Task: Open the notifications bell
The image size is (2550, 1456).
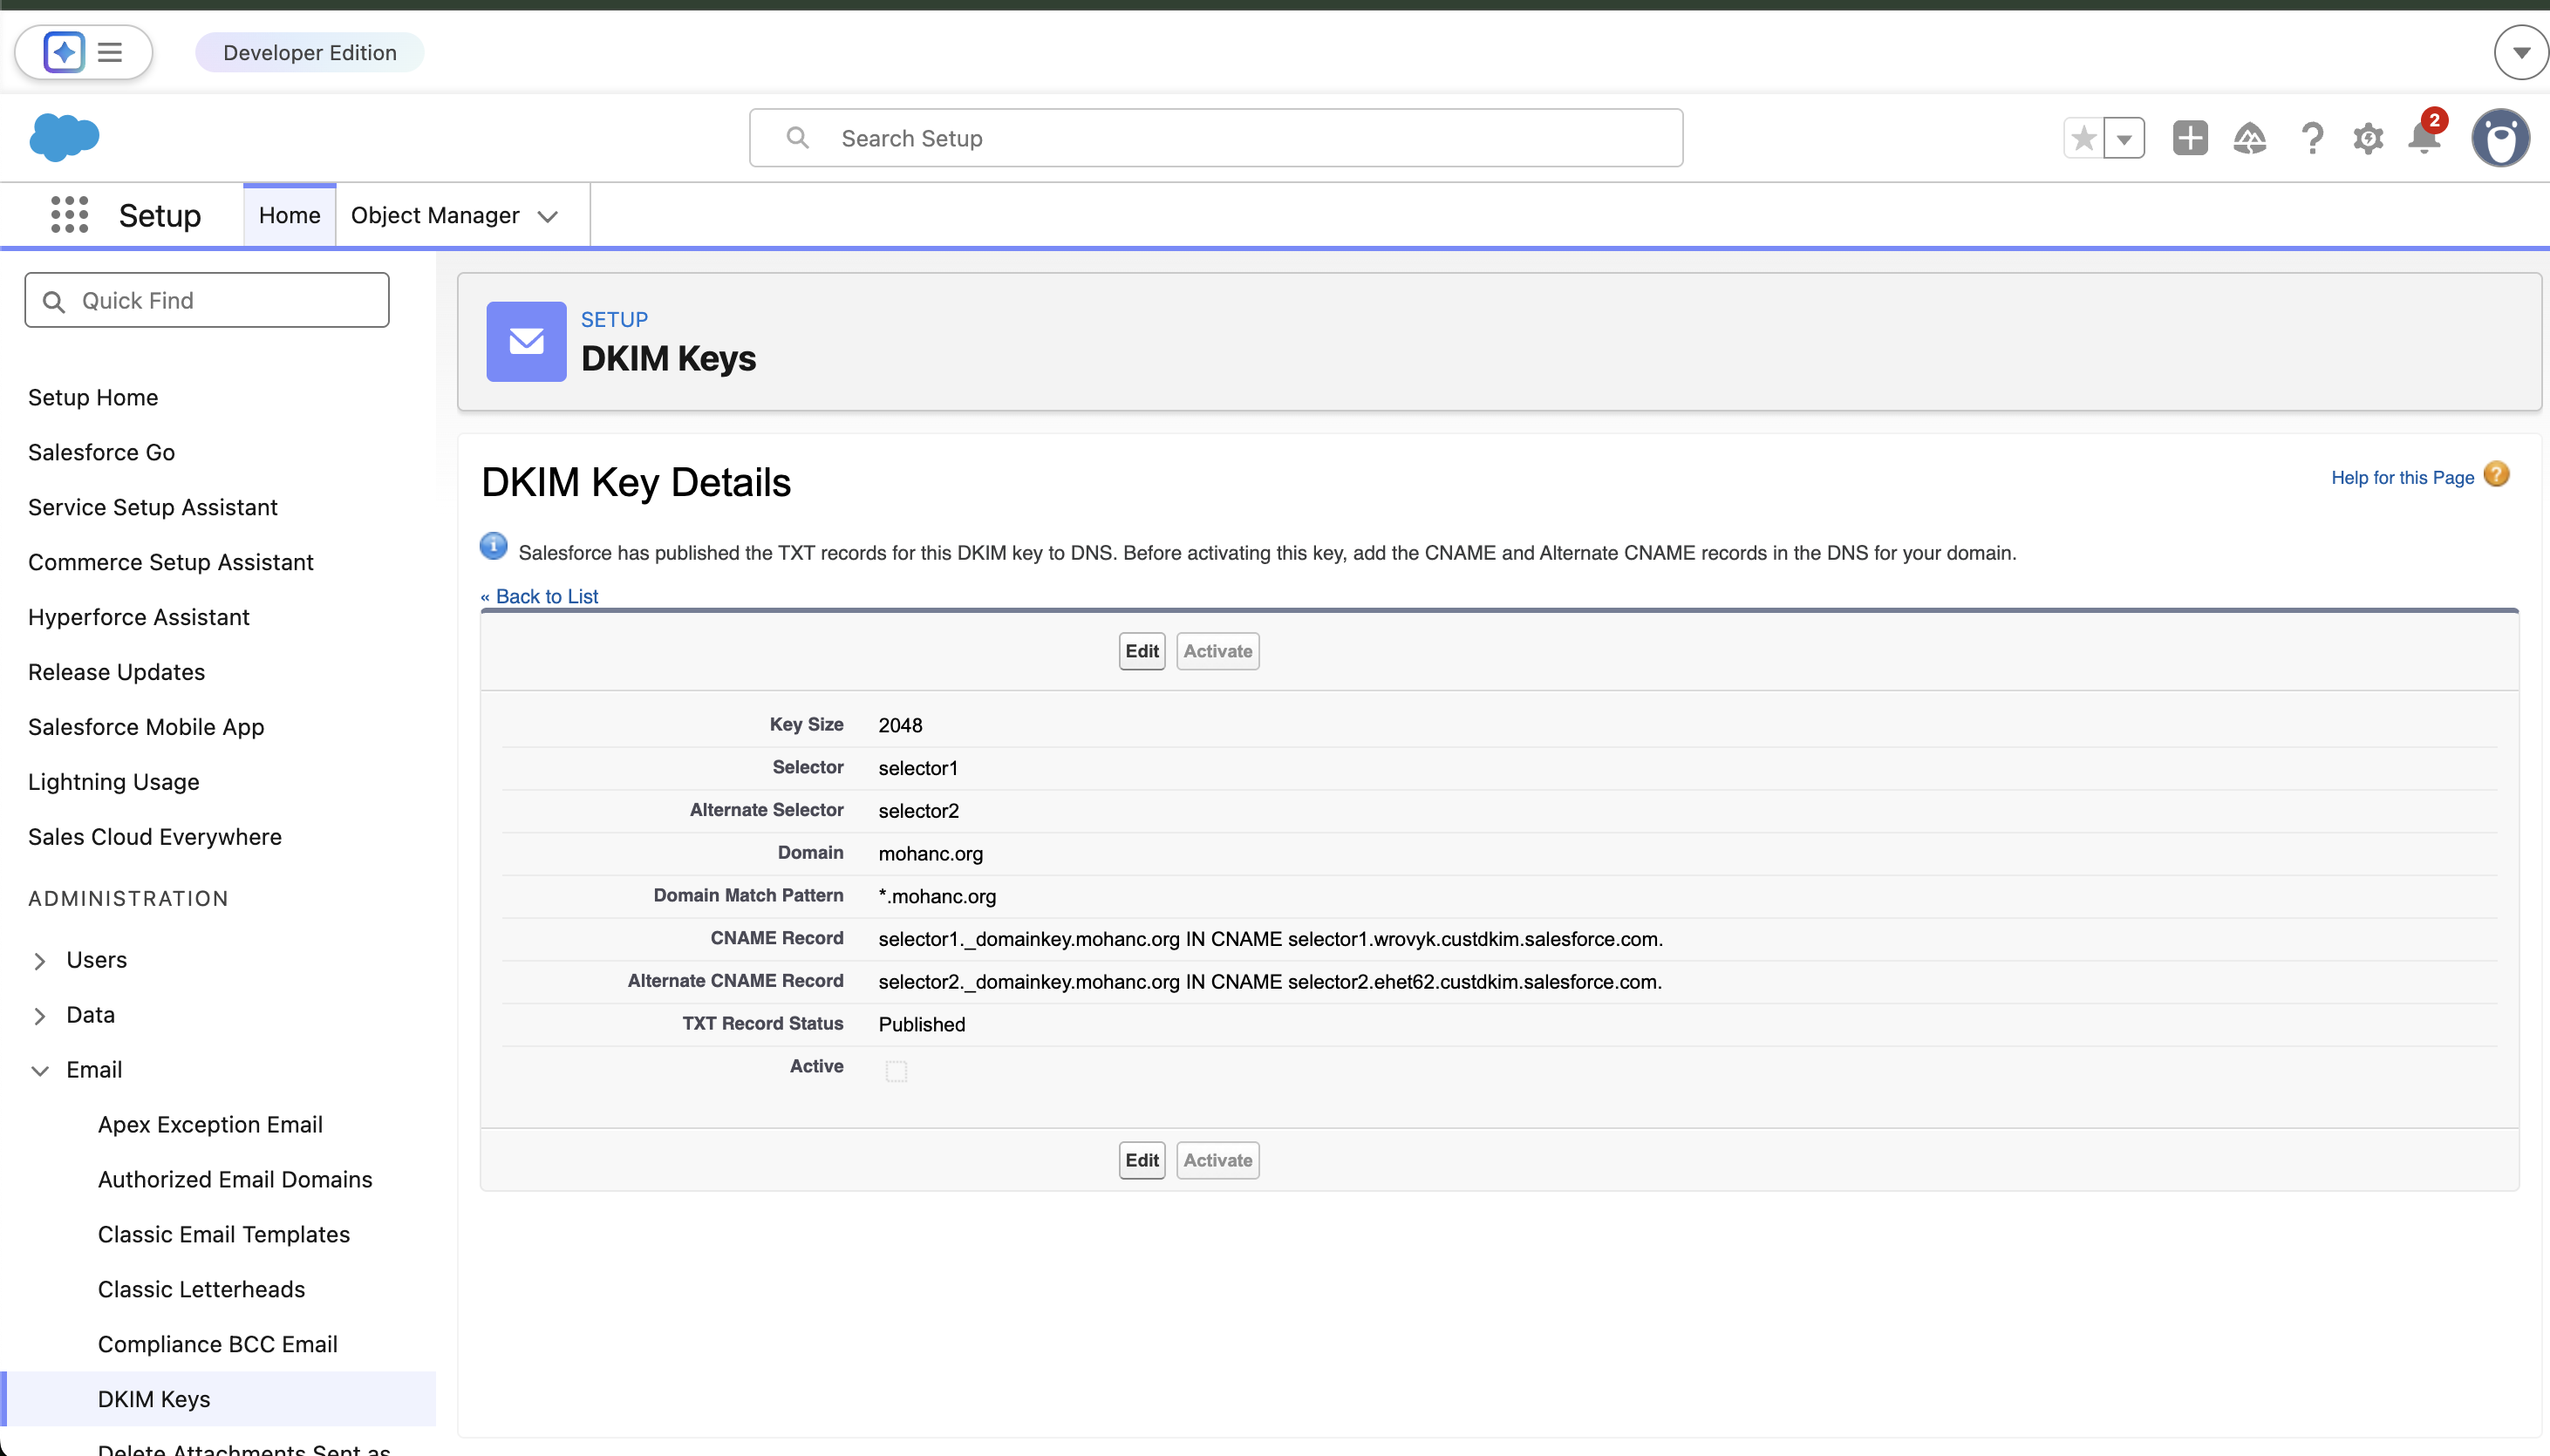Action: coord(2425,137)
